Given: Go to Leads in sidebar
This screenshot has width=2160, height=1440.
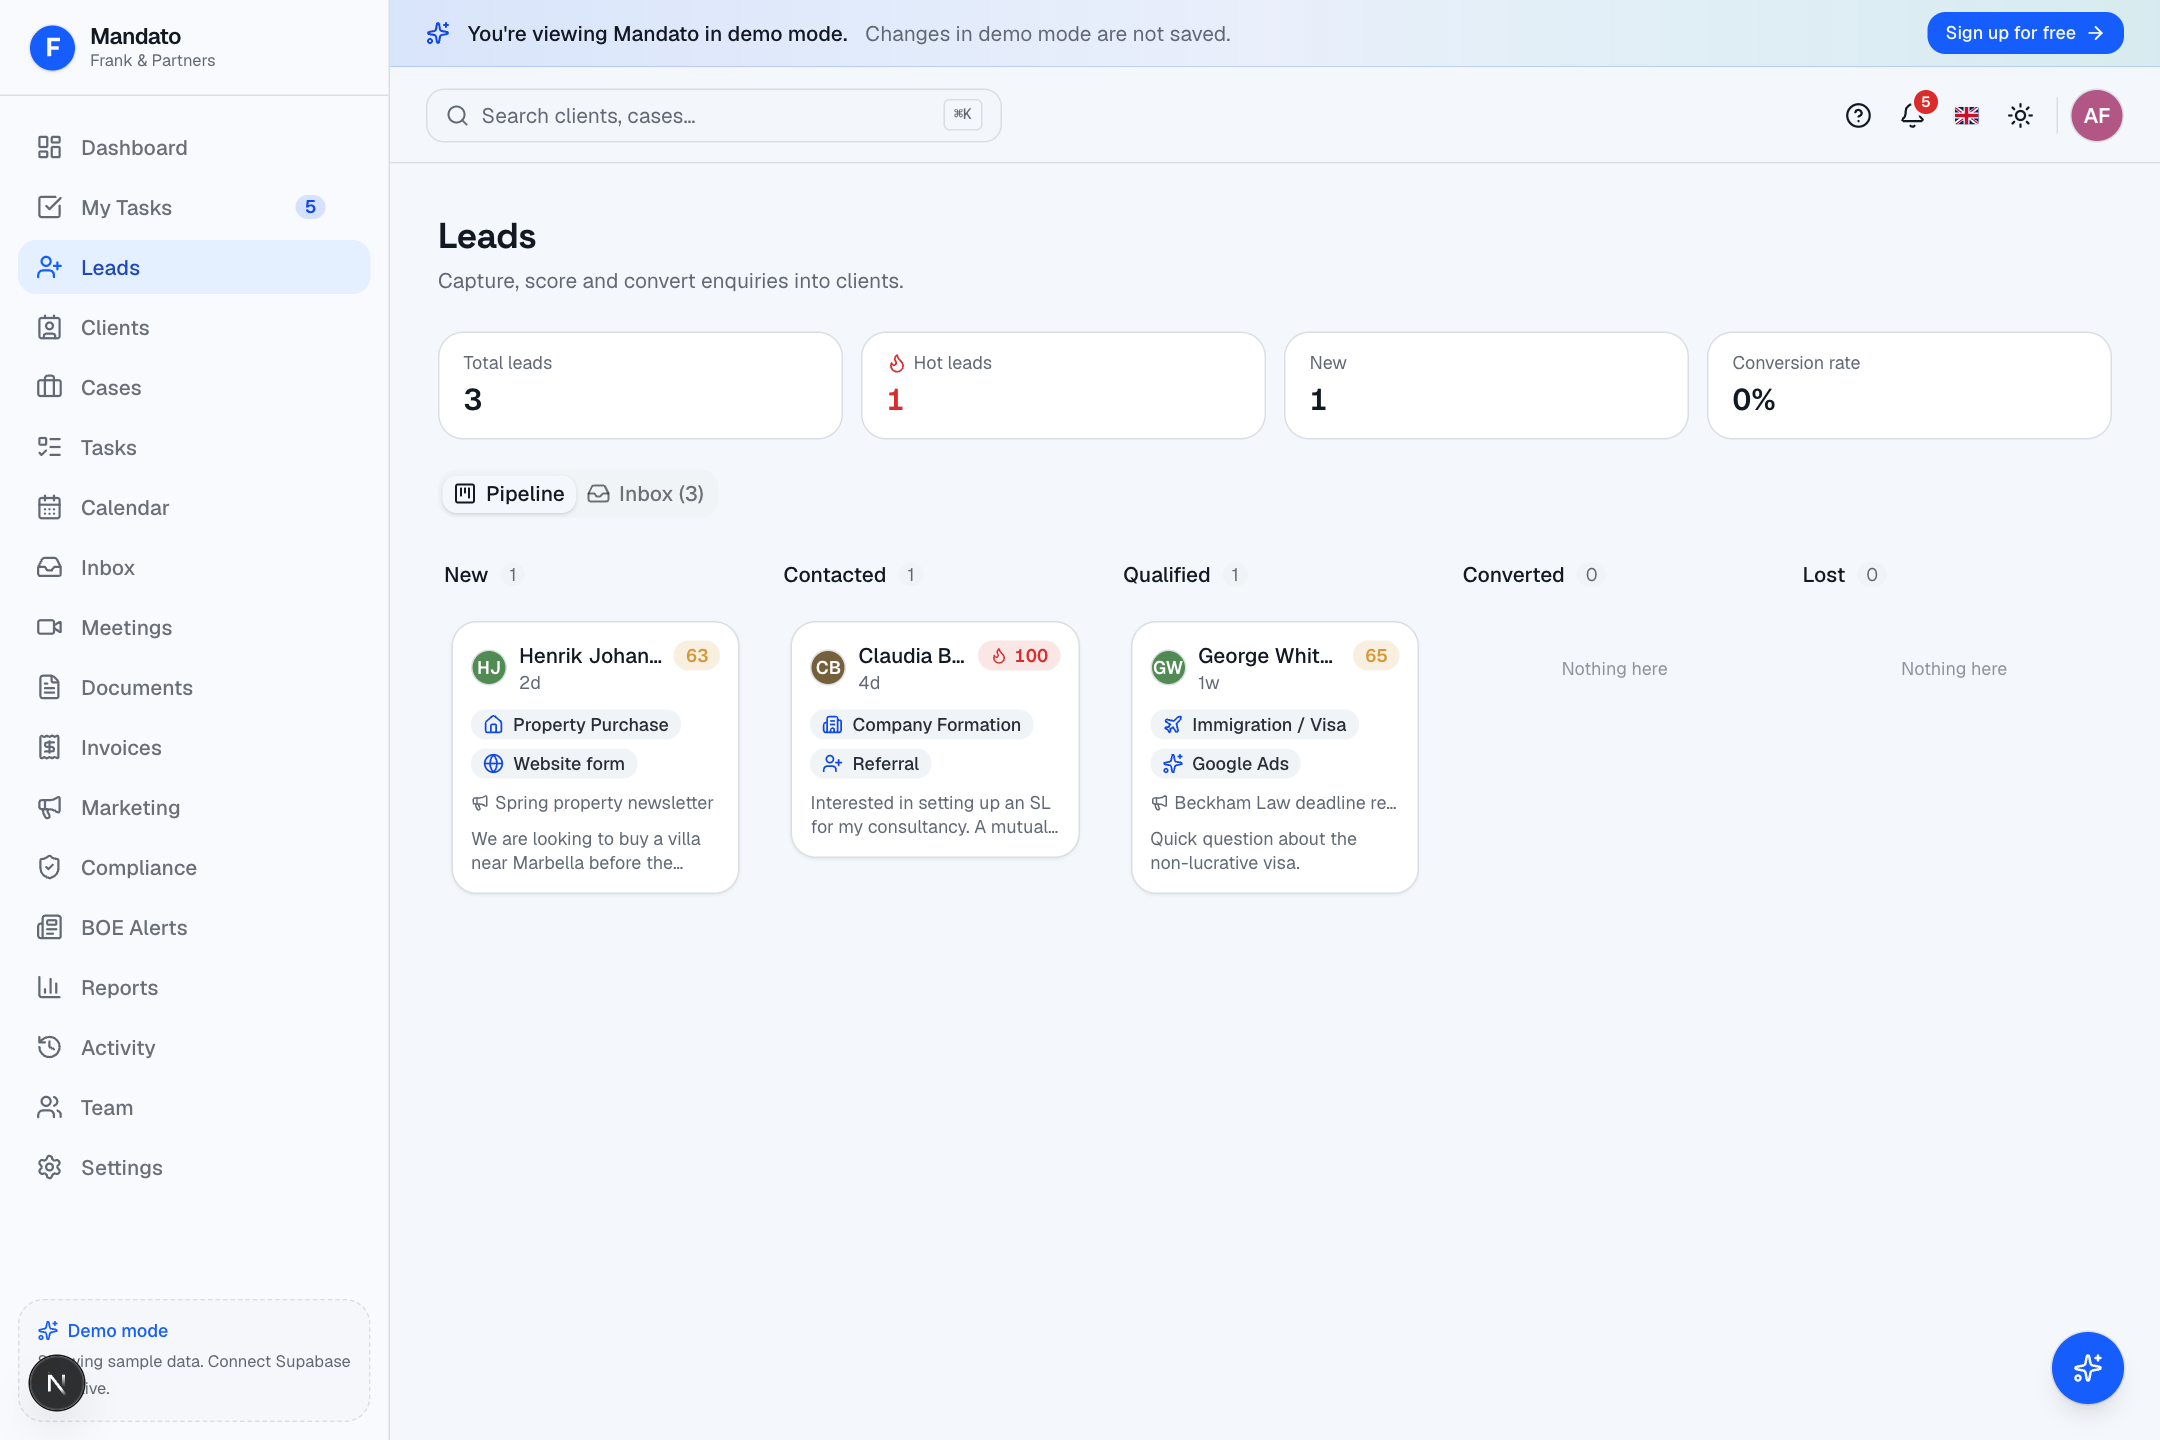Looking at the screenshot, I should click(194, 267).
